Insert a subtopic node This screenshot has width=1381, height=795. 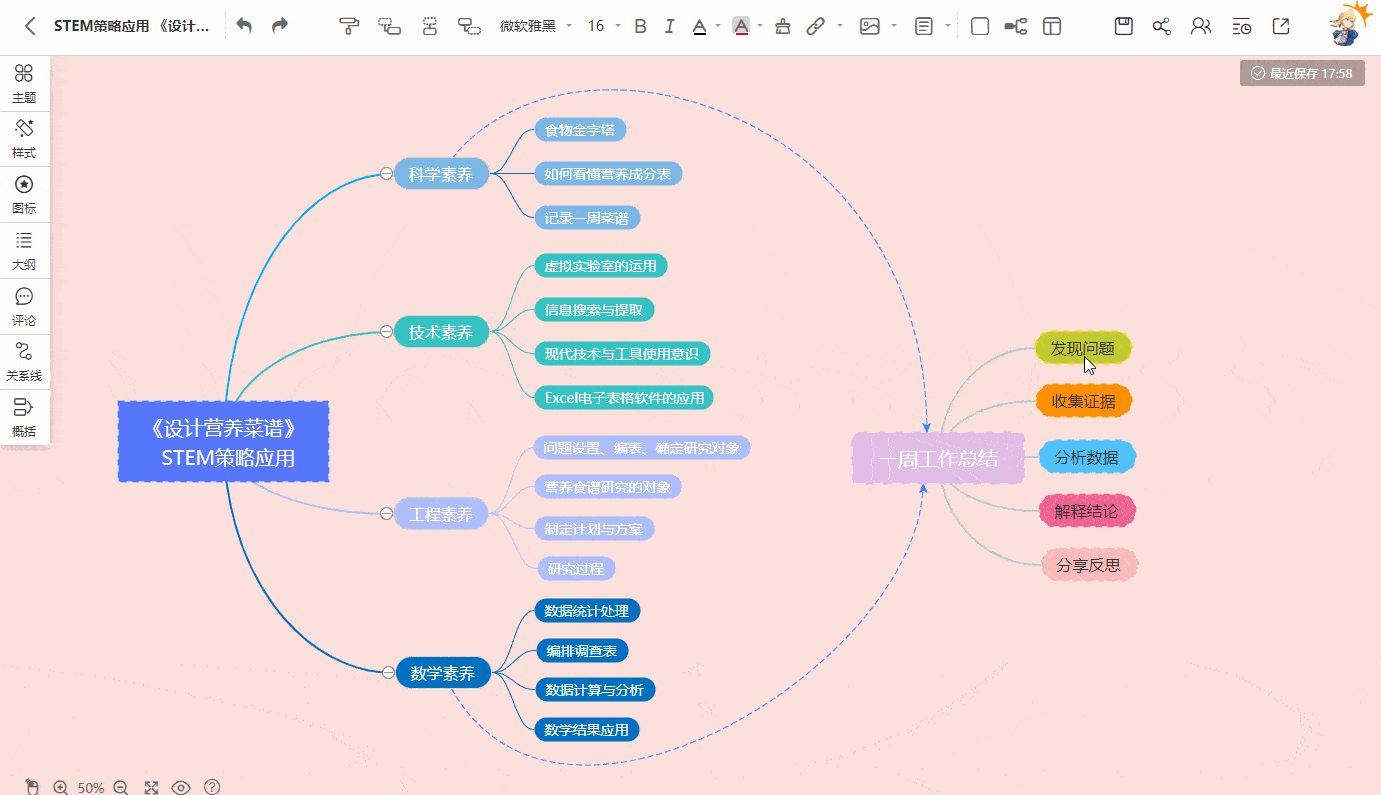pos(390,26)
